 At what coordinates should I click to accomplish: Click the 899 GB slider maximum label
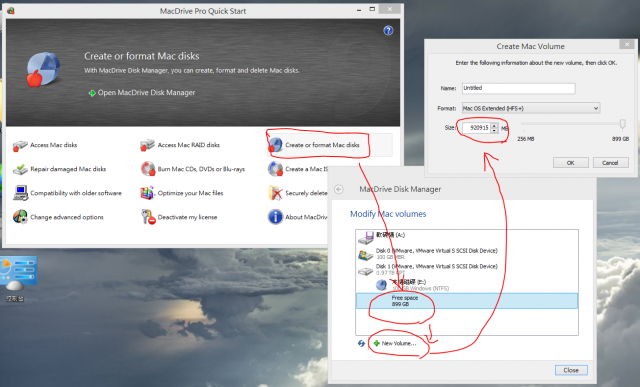tap(620, 139)
